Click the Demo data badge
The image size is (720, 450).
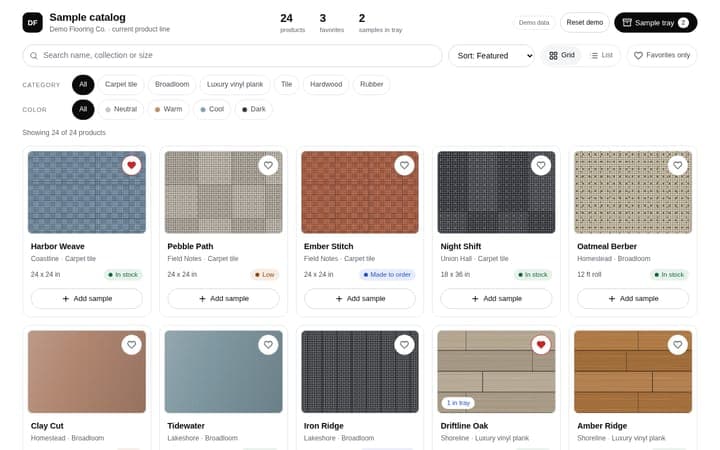click(x=534, y=22)
